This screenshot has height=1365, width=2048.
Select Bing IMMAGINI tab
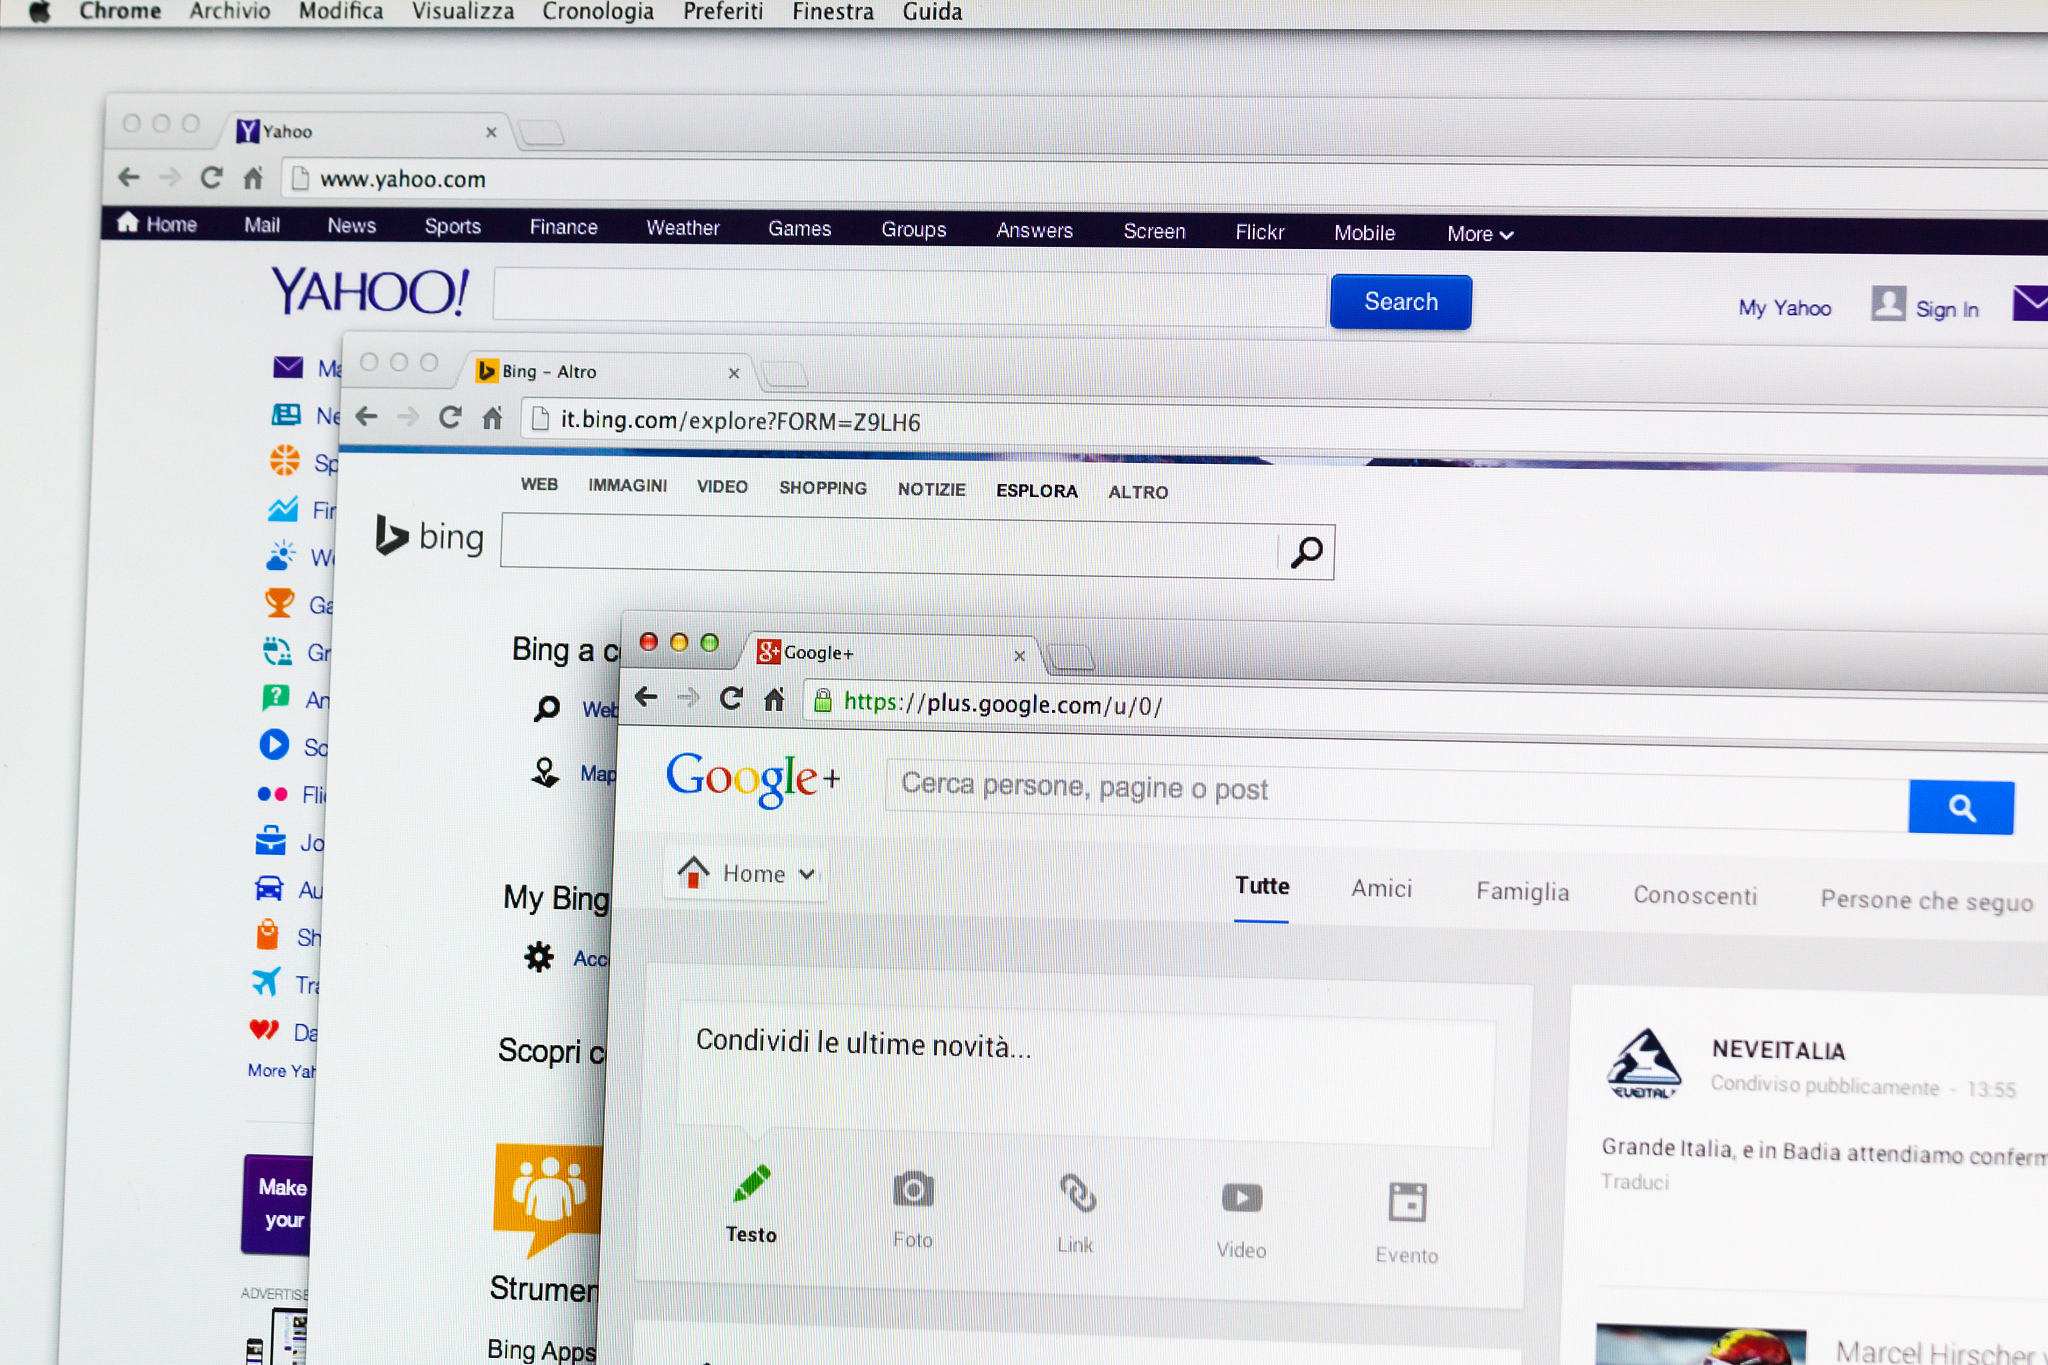click(627, 485)
